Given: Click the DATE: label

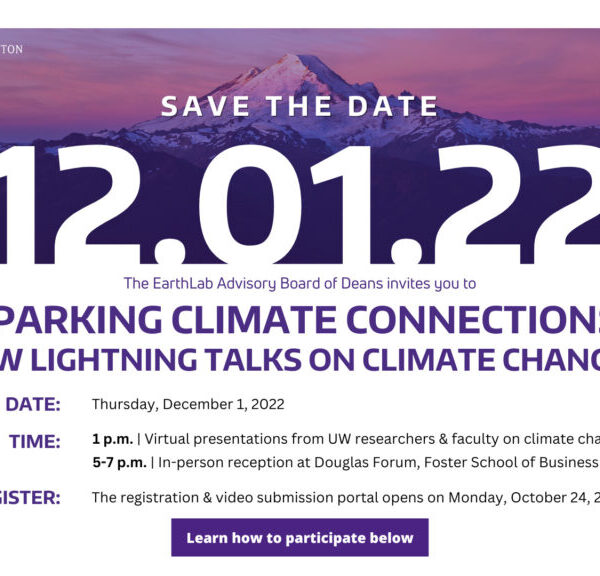Looking at the screenshot, I should (x=34, y=404).
